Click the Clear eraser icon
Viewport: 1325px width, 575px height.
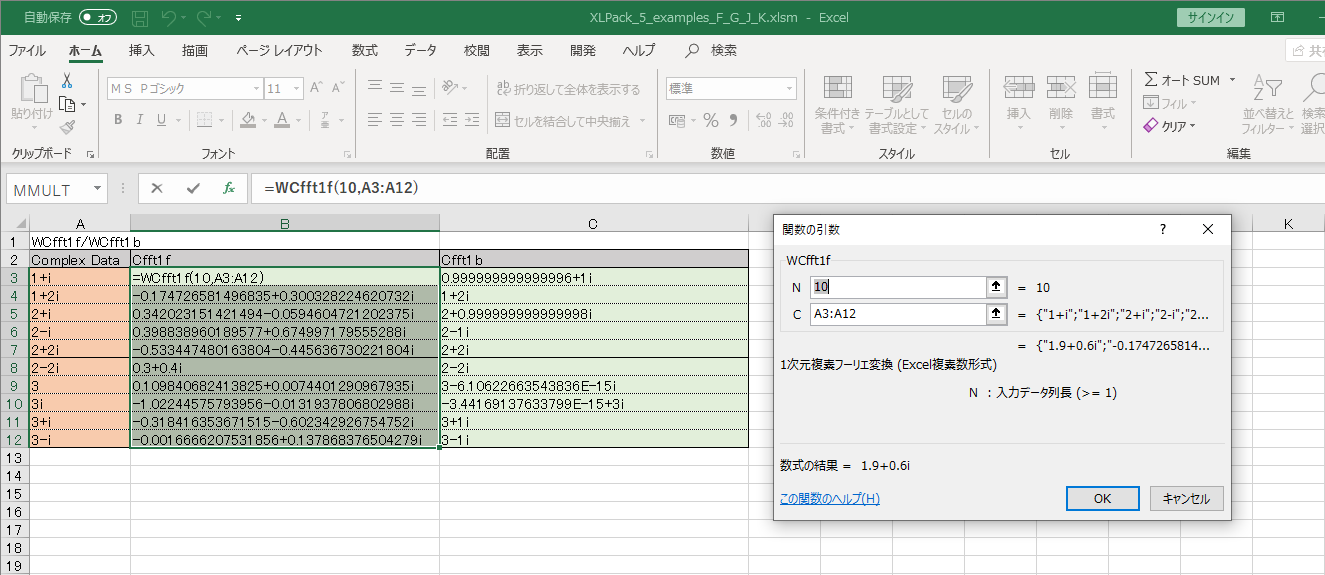[1151, 126]
